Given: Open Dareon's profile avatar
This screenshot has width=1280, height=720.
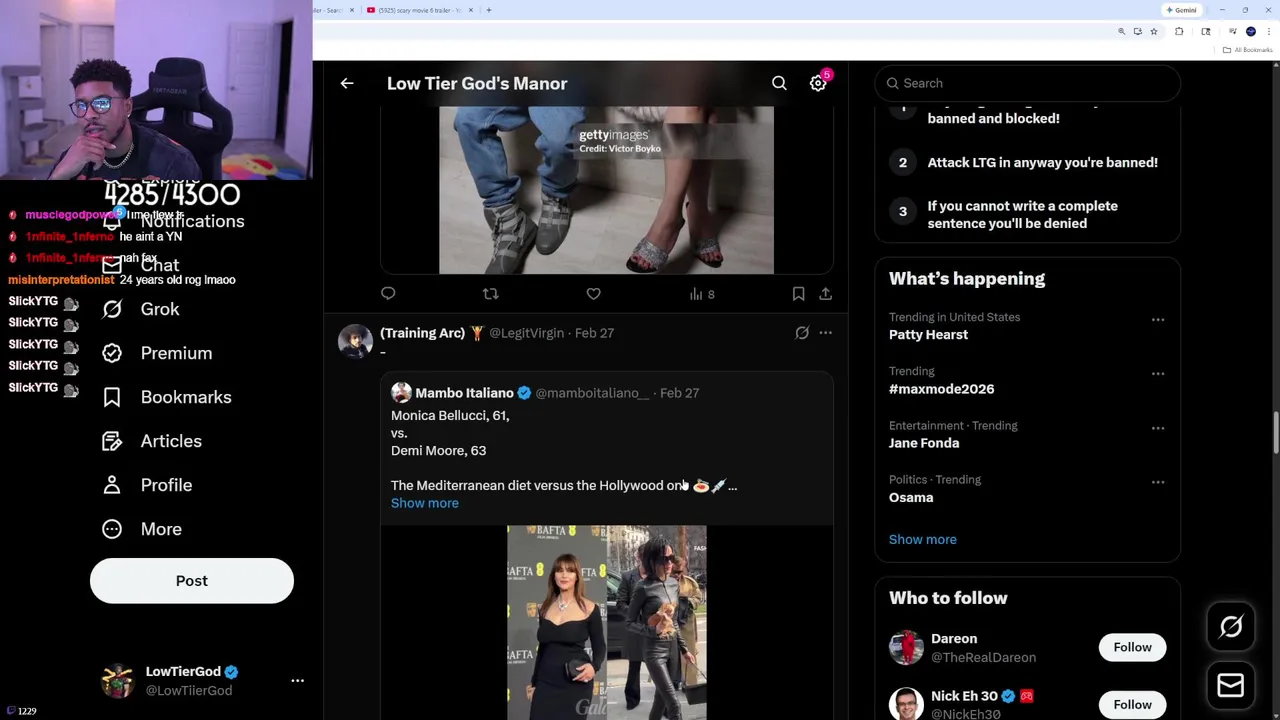Looking at the screenshot, I should pos(906,648).
